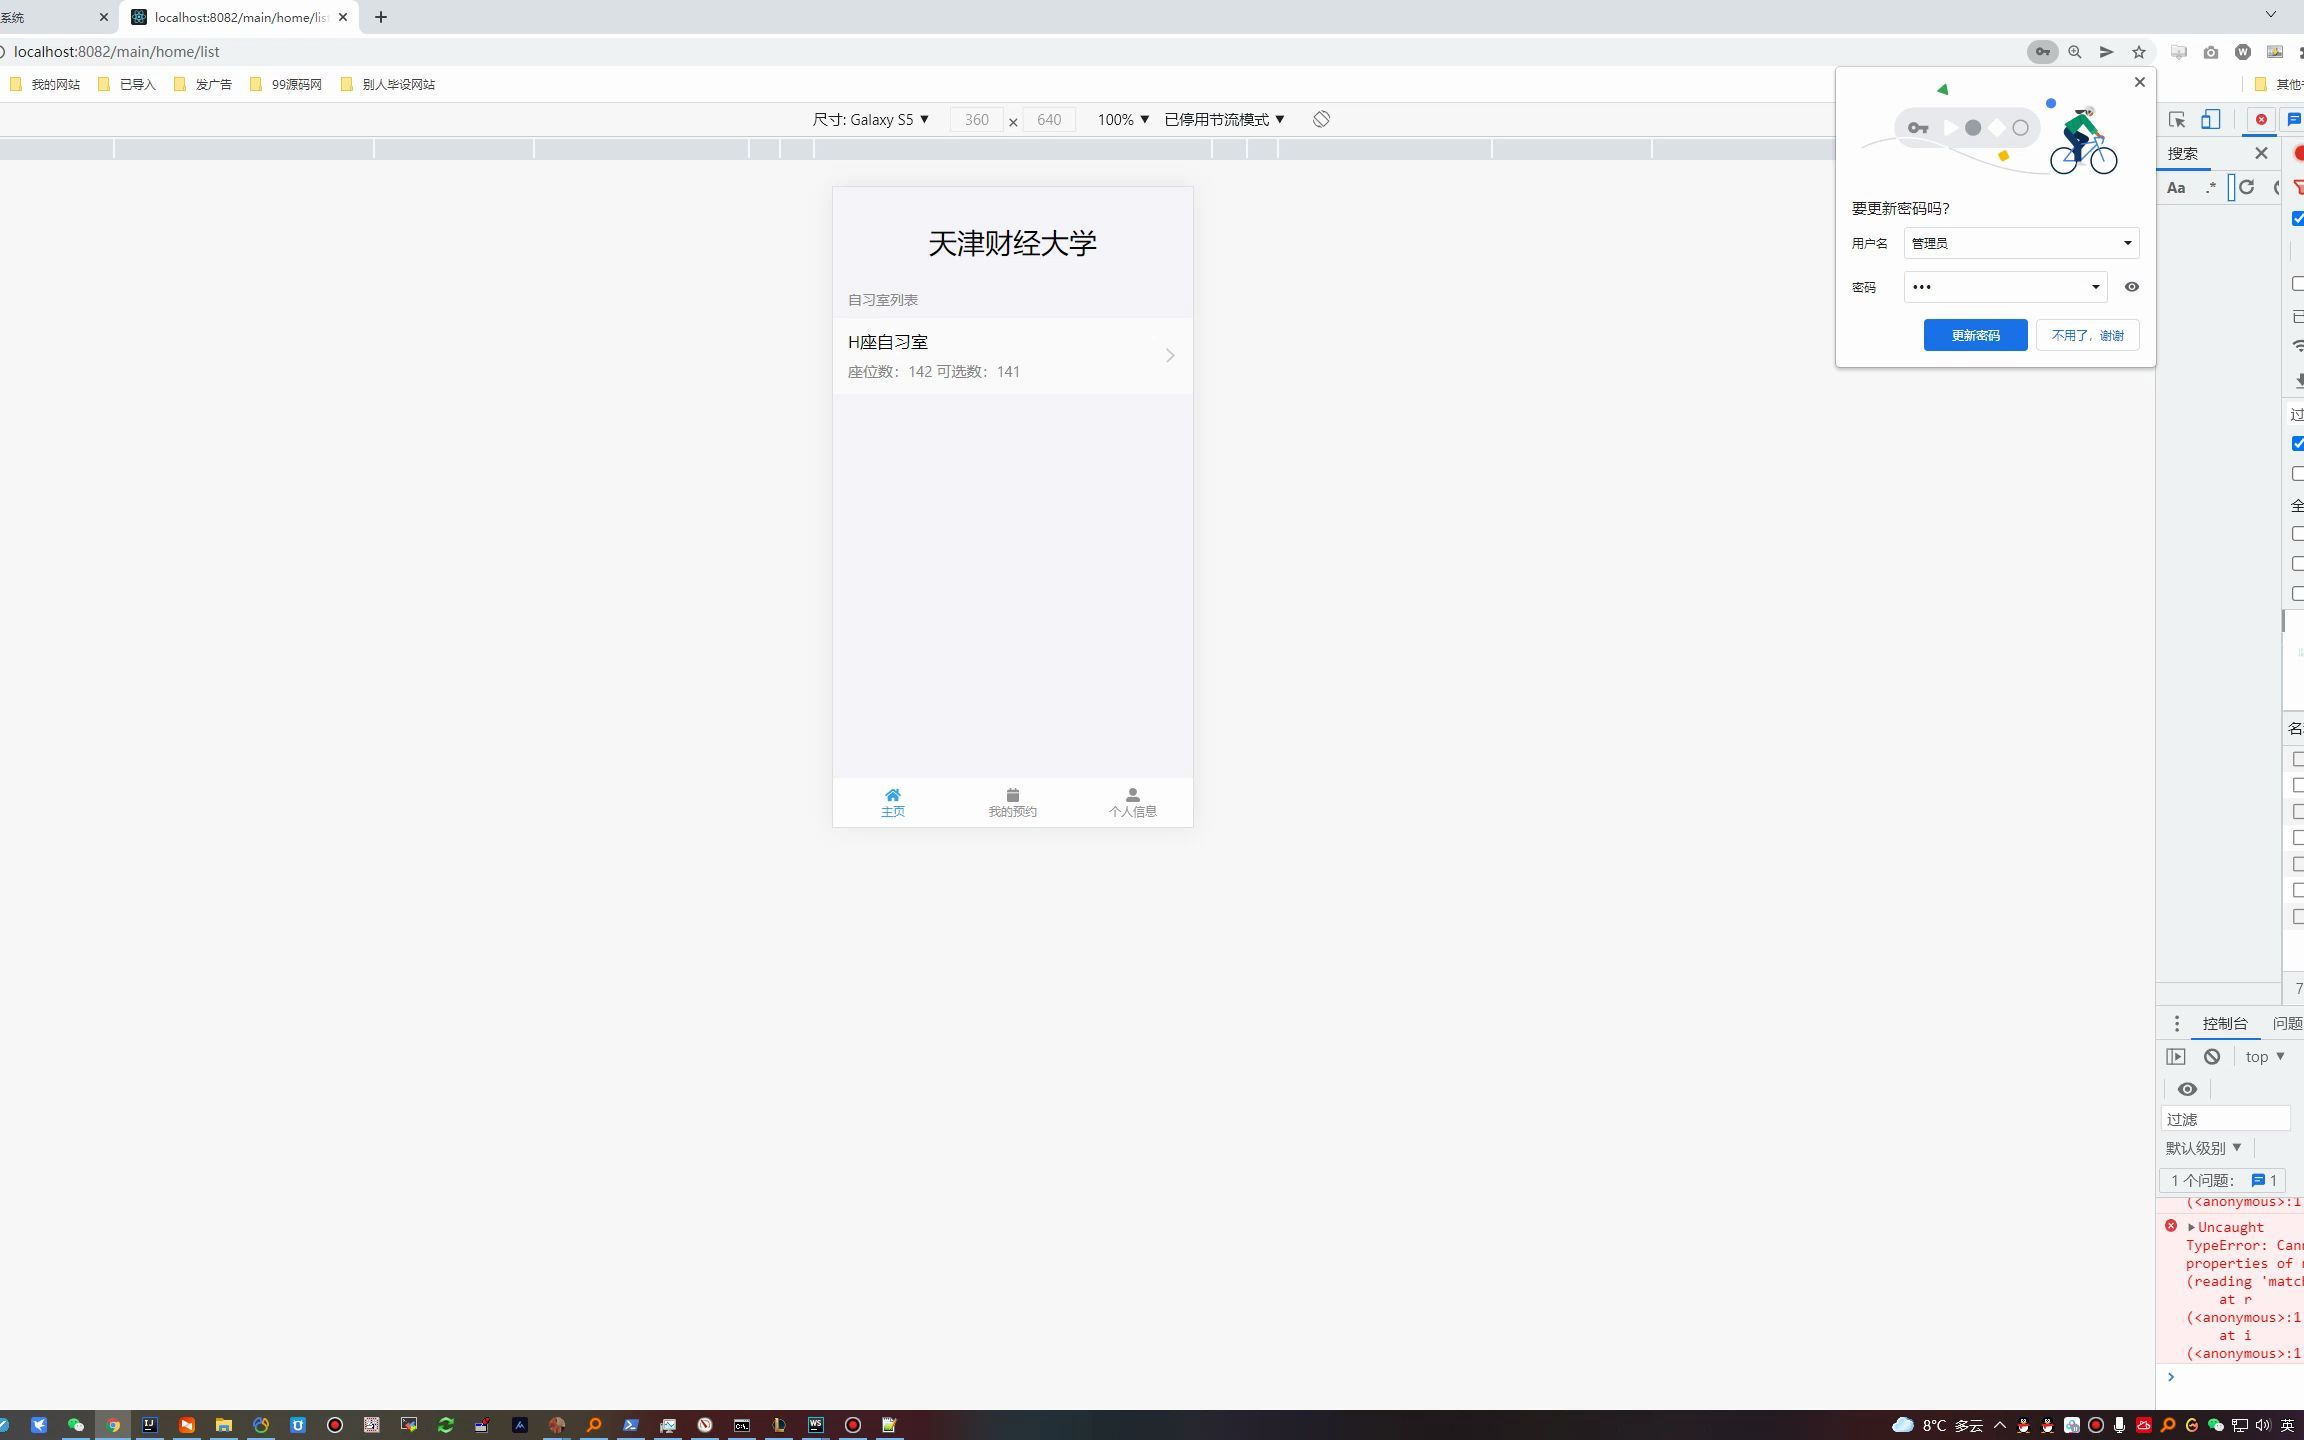Viewport: 2304px width, 1440px height.
Task: Click the rotate viewport orientation icon
Action: pyautogui.click(x=1320, y=119)
